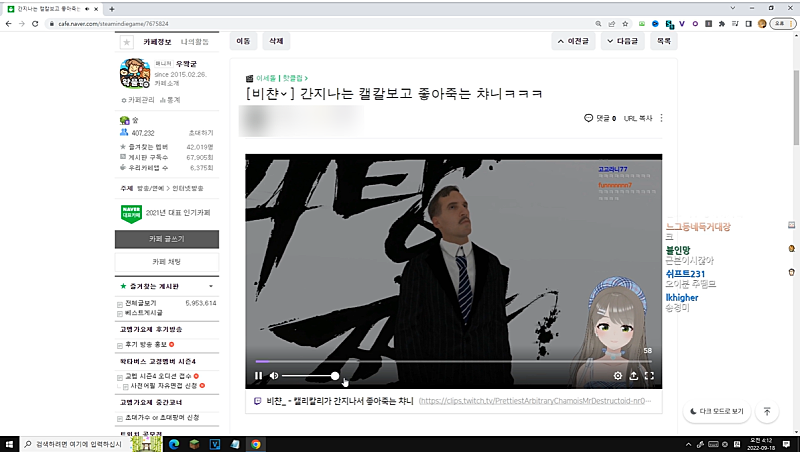
Task: Click the address bar URL
Action: pyautogui.click(x=113, y=23)
